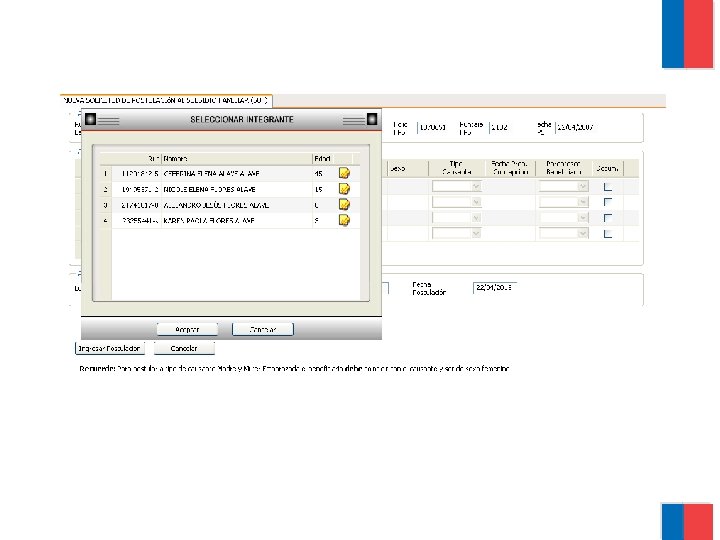Select row 'ALEJANDRO JESÚS FLORES ALAVE'
Screen dimensions: 720x540
click(x=230, y=205)
